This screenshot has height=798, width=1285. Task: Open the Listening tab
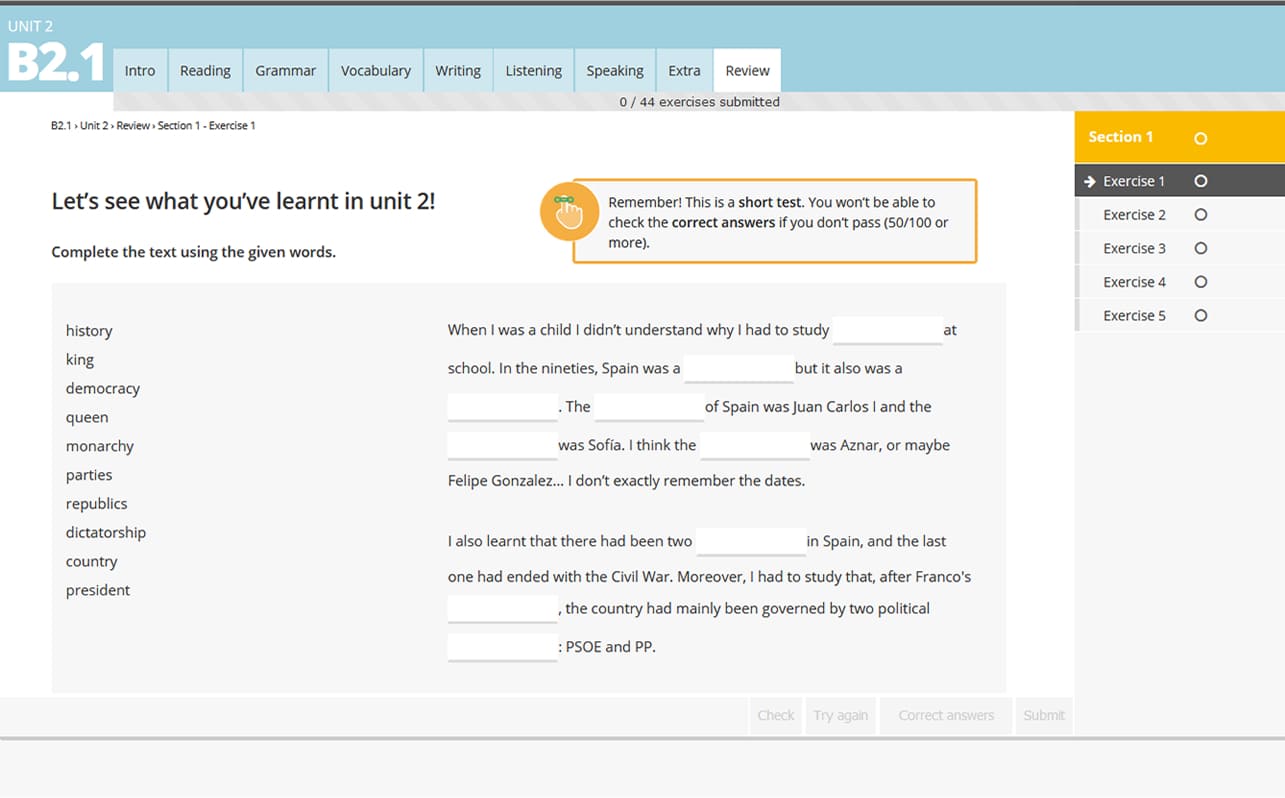(x=533, y=70)
